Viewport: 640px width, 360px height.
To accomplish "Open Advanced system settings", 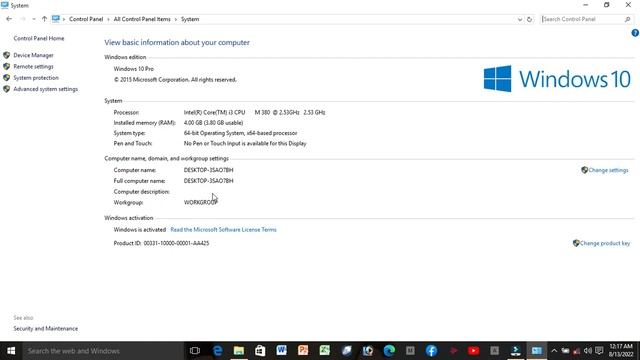I will [45, 89].
